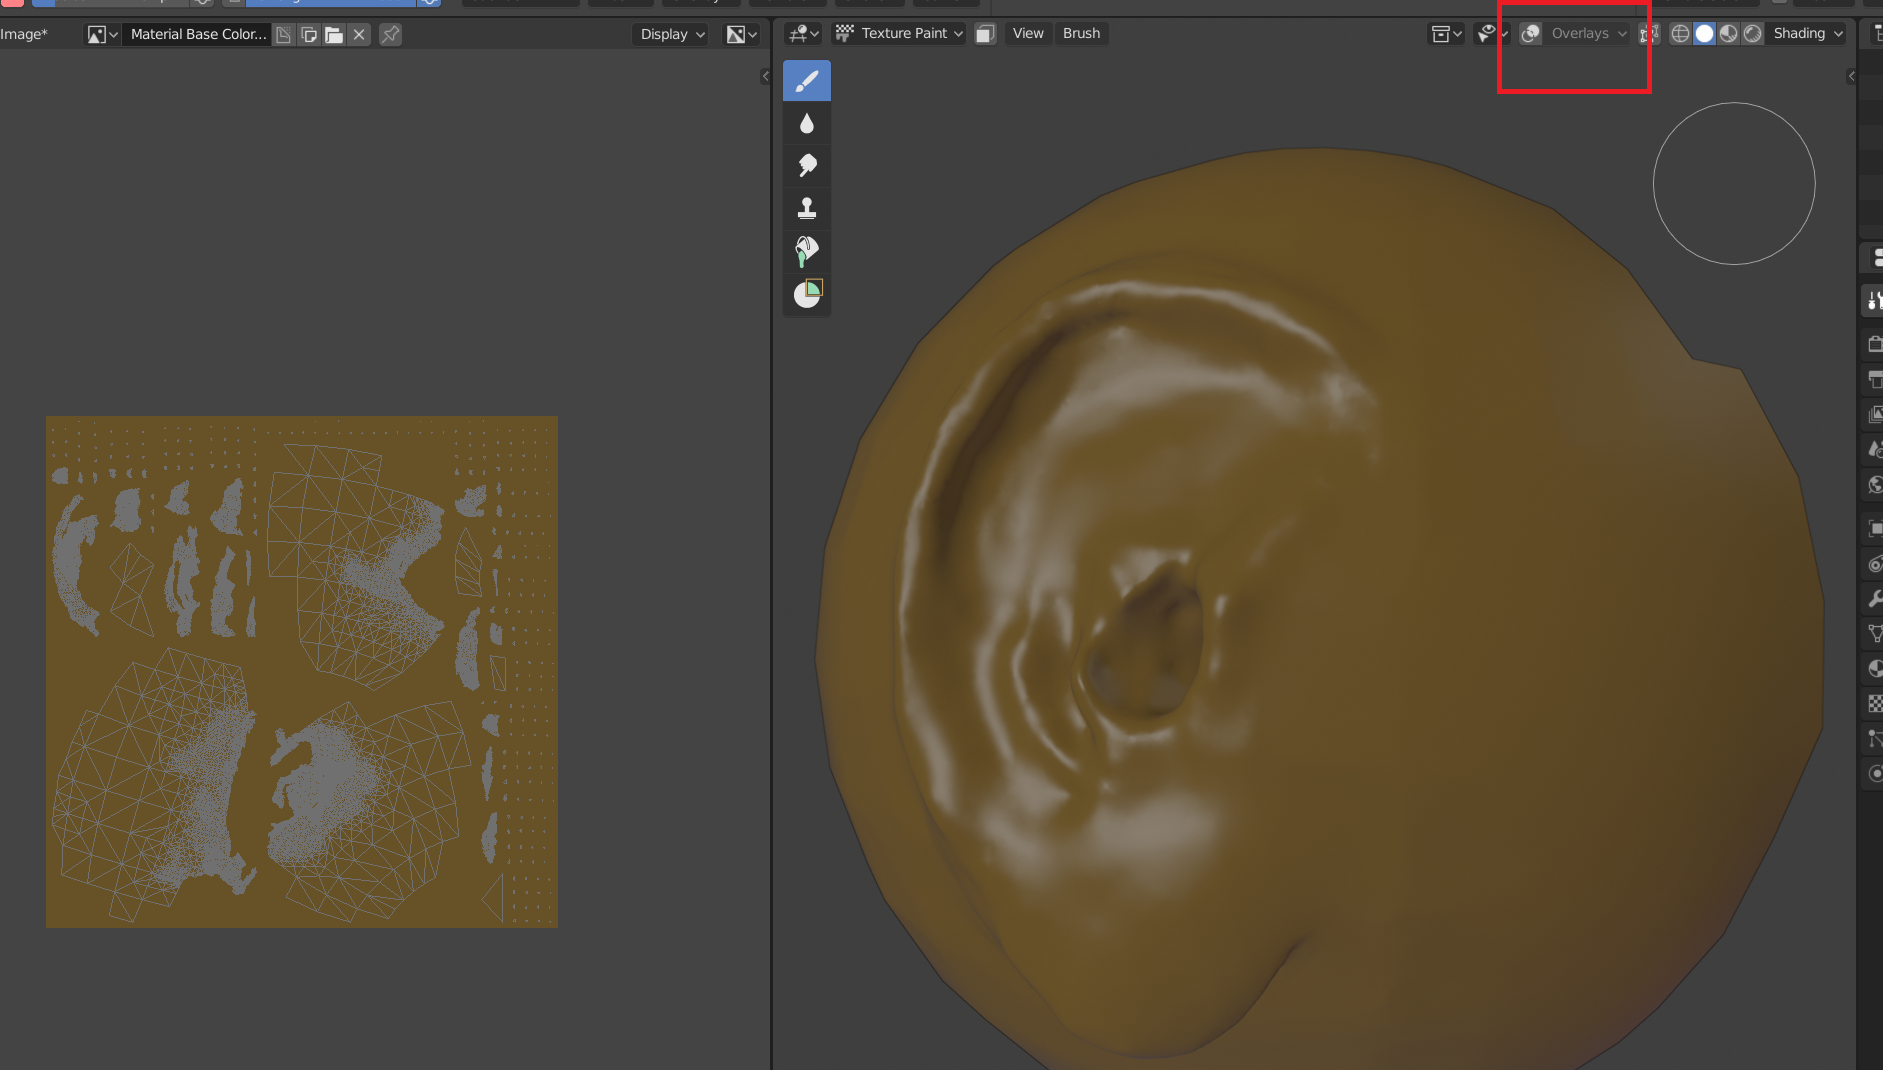
Task: Open the image channels display dropdown
Action: click(x=741, y=34)
